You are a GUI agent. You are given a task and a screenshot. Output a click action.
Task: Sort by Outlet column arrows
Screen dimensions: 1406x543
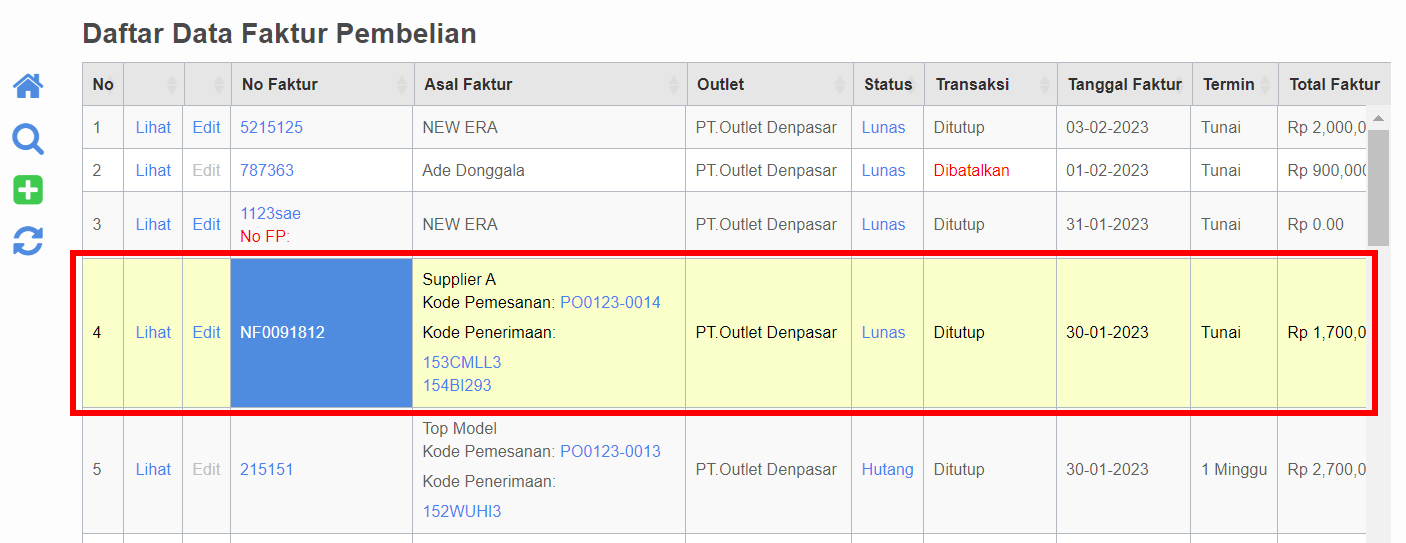tap(842, 85)
